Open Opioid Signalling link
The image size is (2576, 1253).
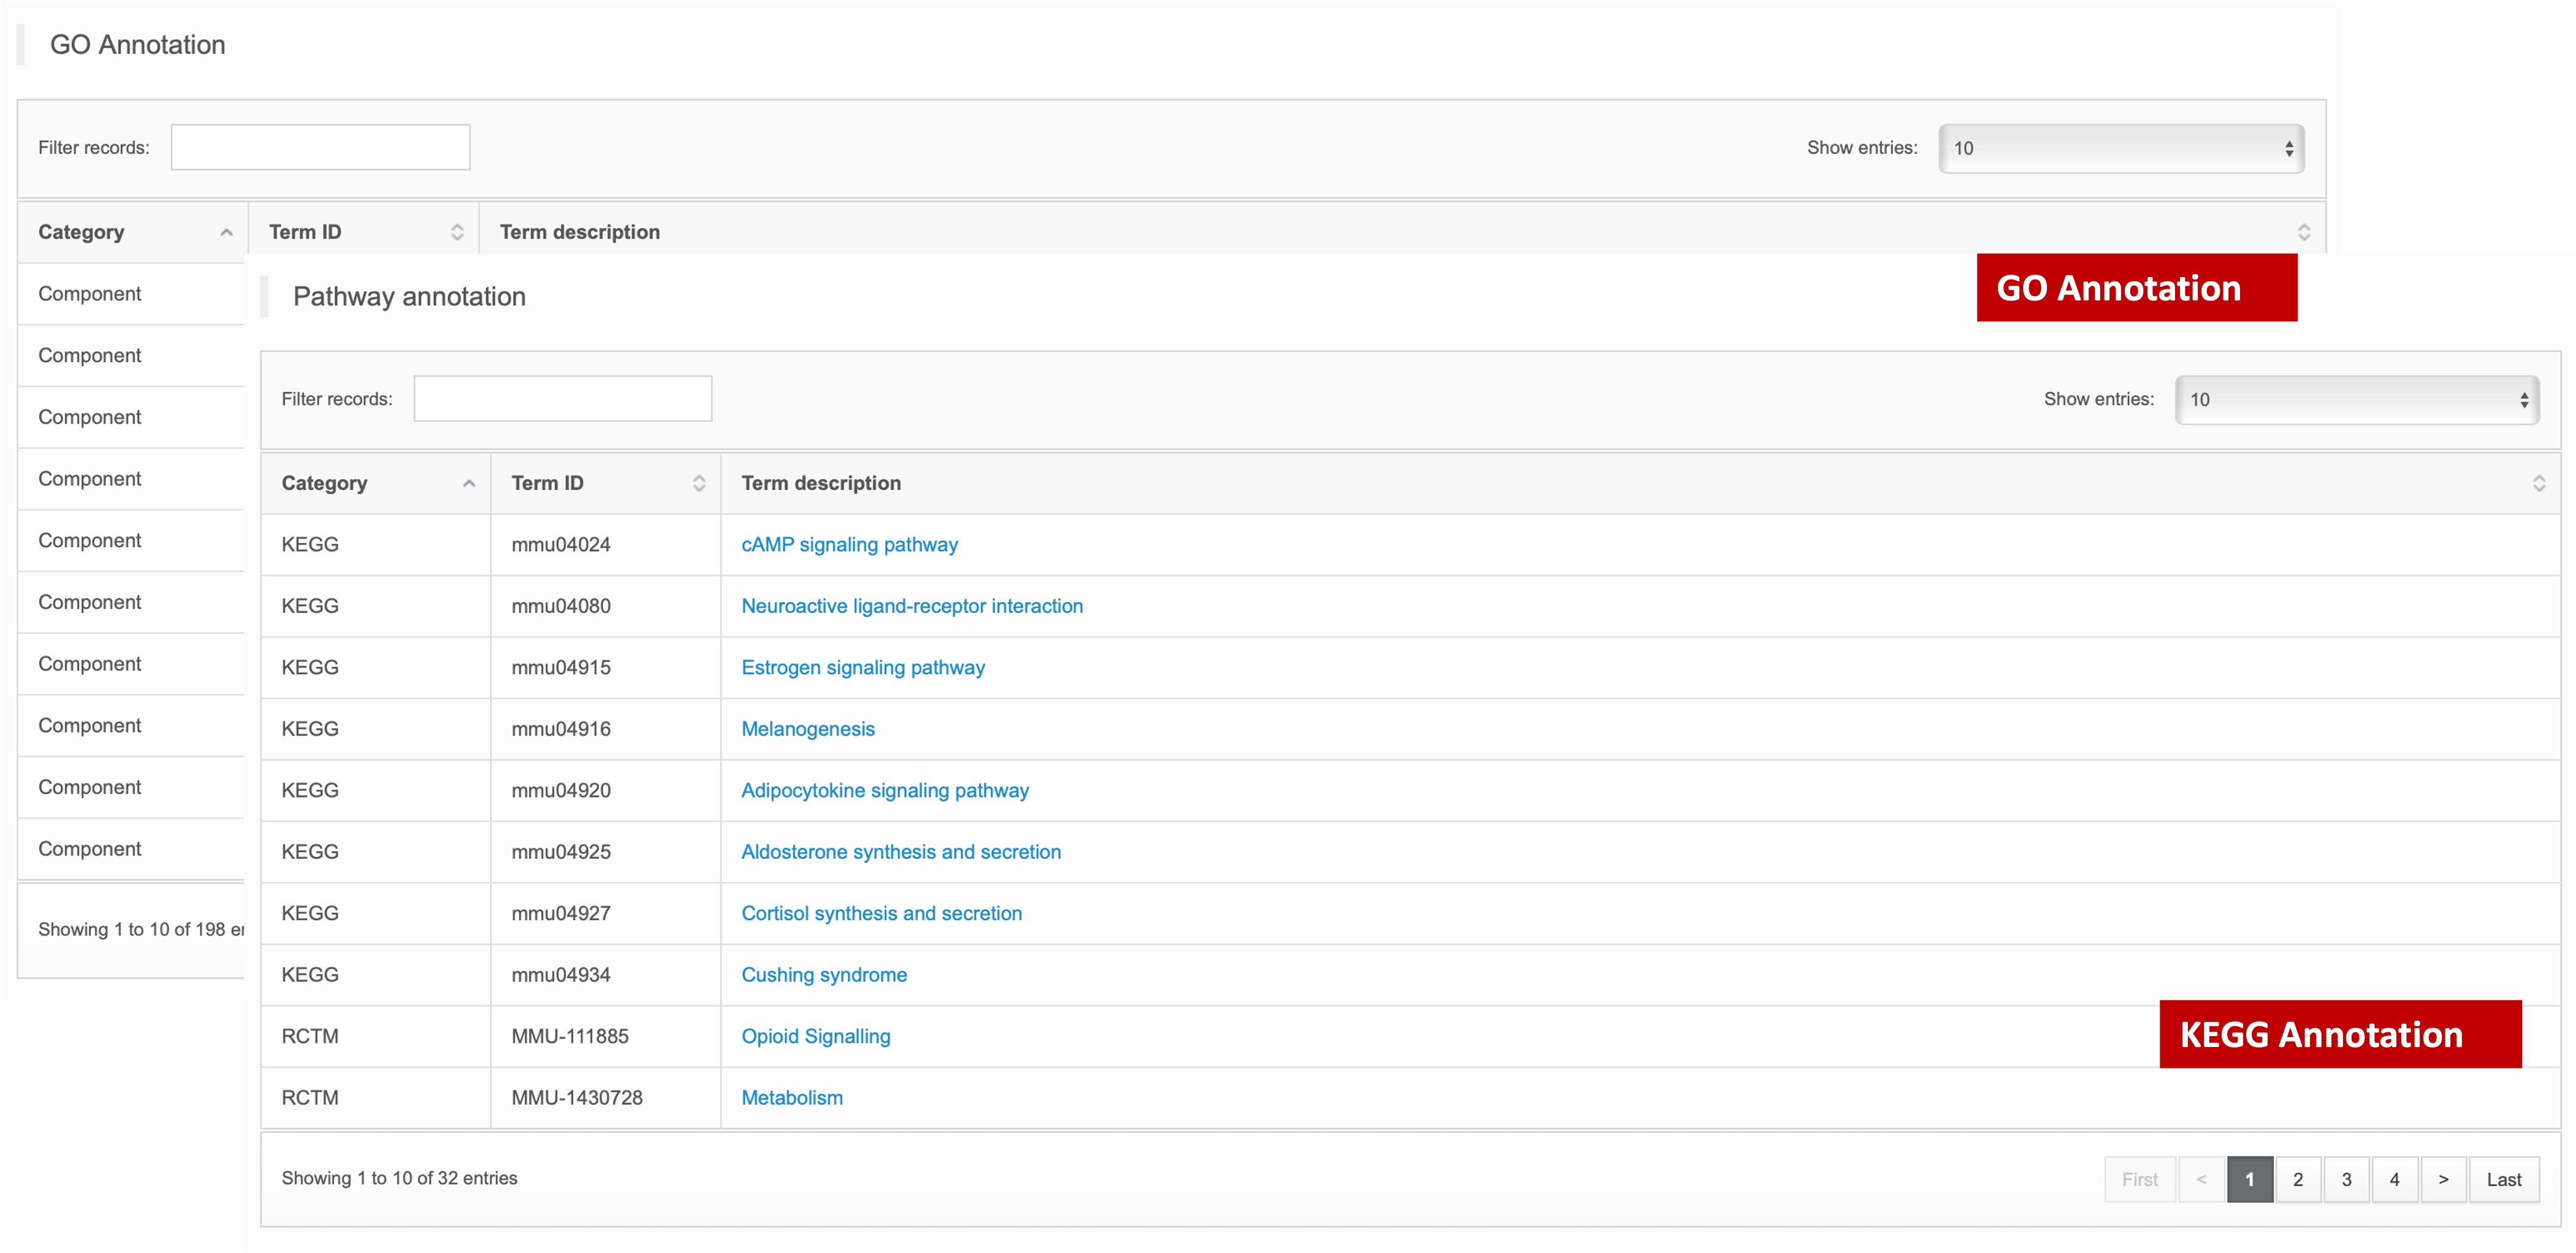point(815,1036)
